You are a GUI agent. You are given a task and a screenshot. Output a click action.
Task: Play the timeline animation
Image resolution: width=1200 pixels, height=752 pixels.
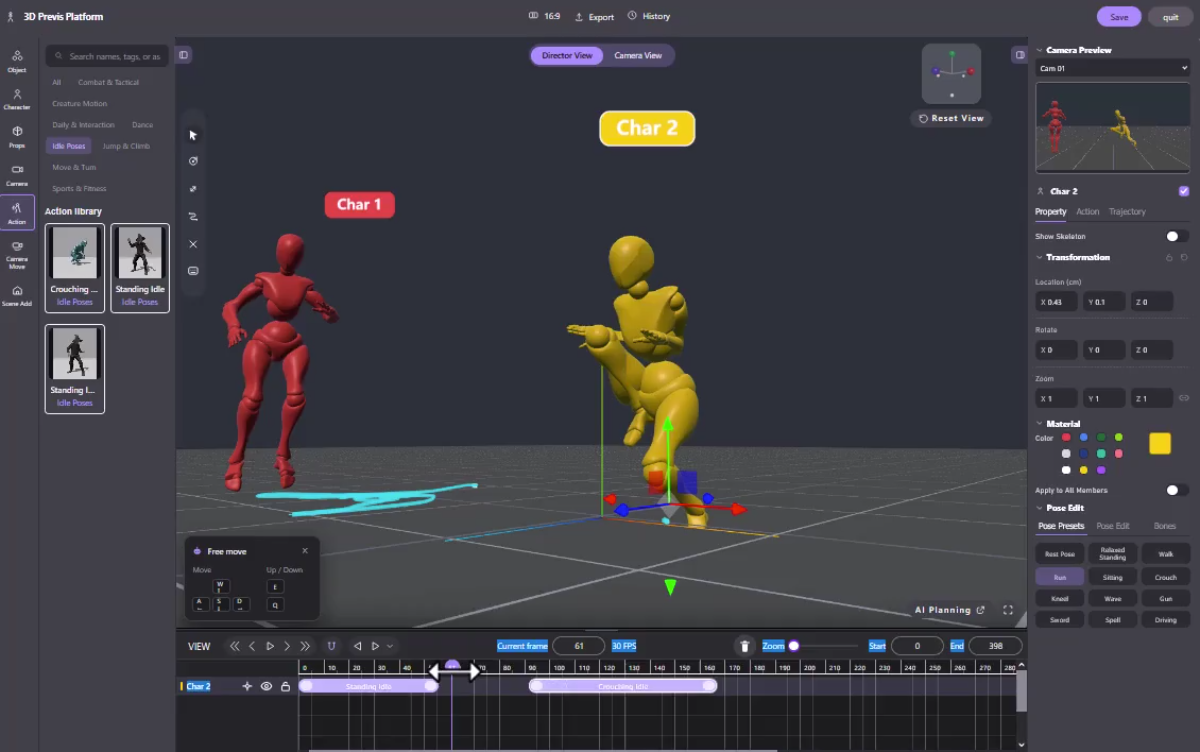coord(270,646)
